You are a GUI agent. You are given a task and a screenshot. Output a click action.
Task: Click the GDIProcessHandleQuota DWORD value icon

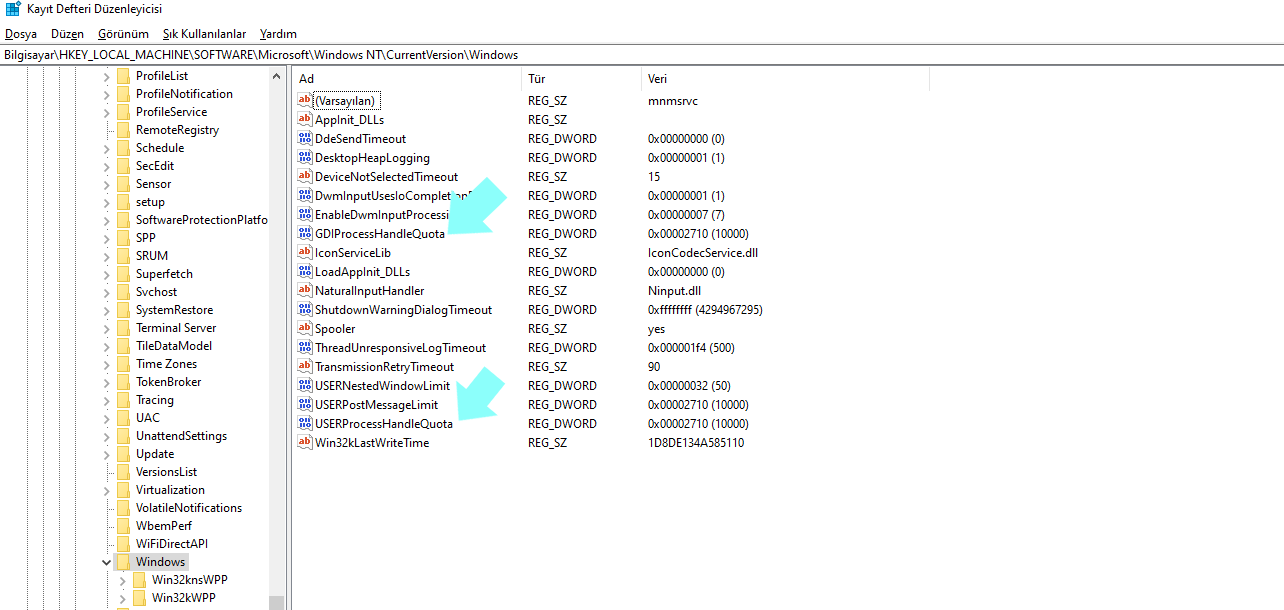(x=305, y=234)
